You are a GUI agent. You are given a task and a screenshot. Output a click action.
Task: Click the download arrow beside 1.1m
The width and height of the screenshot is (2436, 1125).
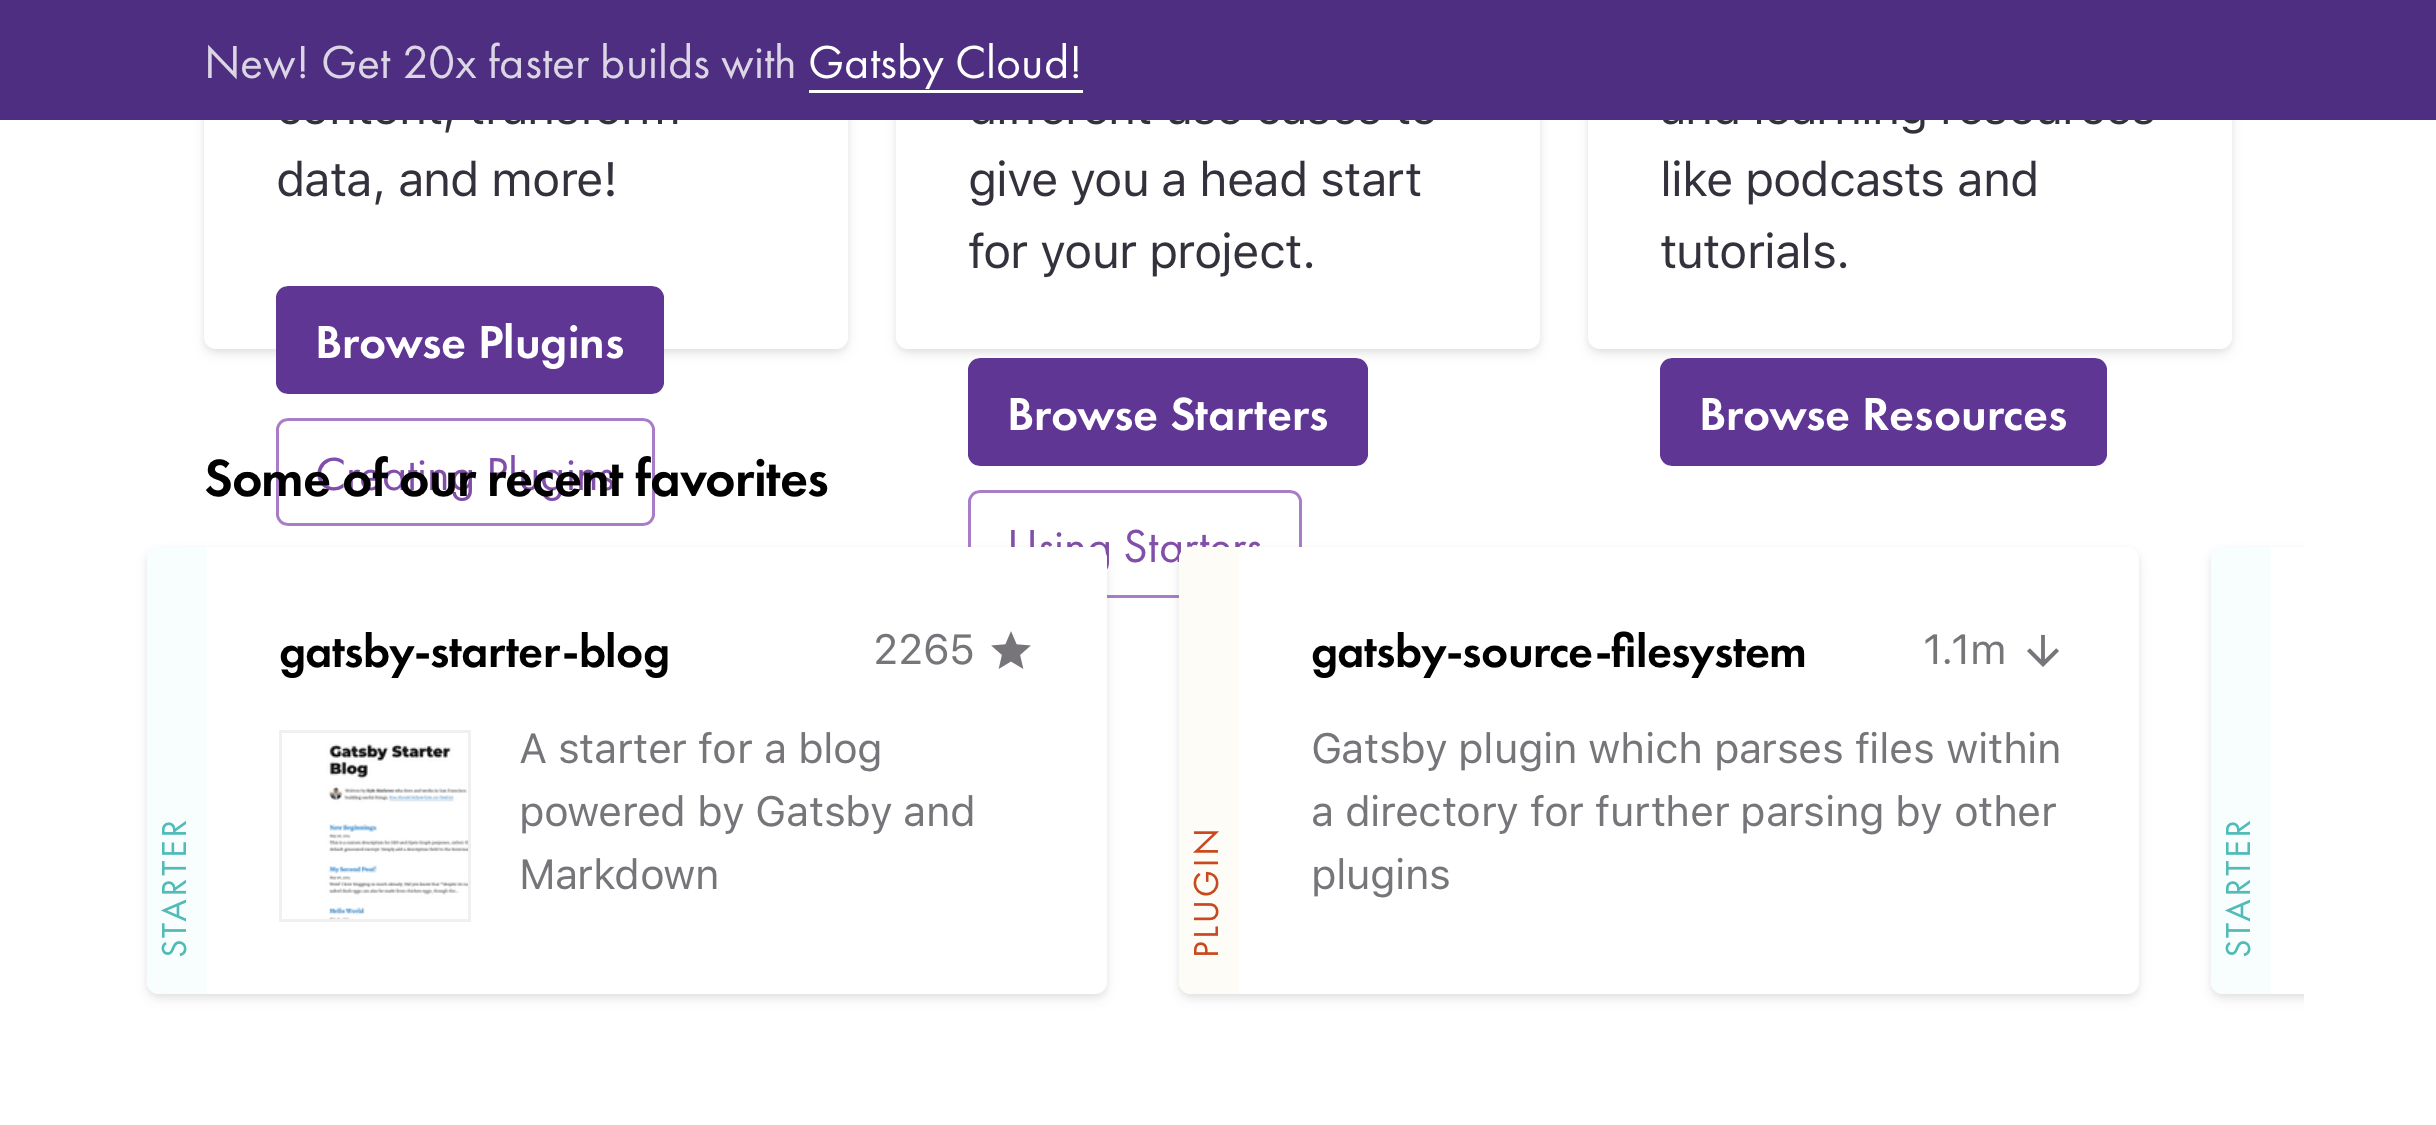click(2044, 652)
